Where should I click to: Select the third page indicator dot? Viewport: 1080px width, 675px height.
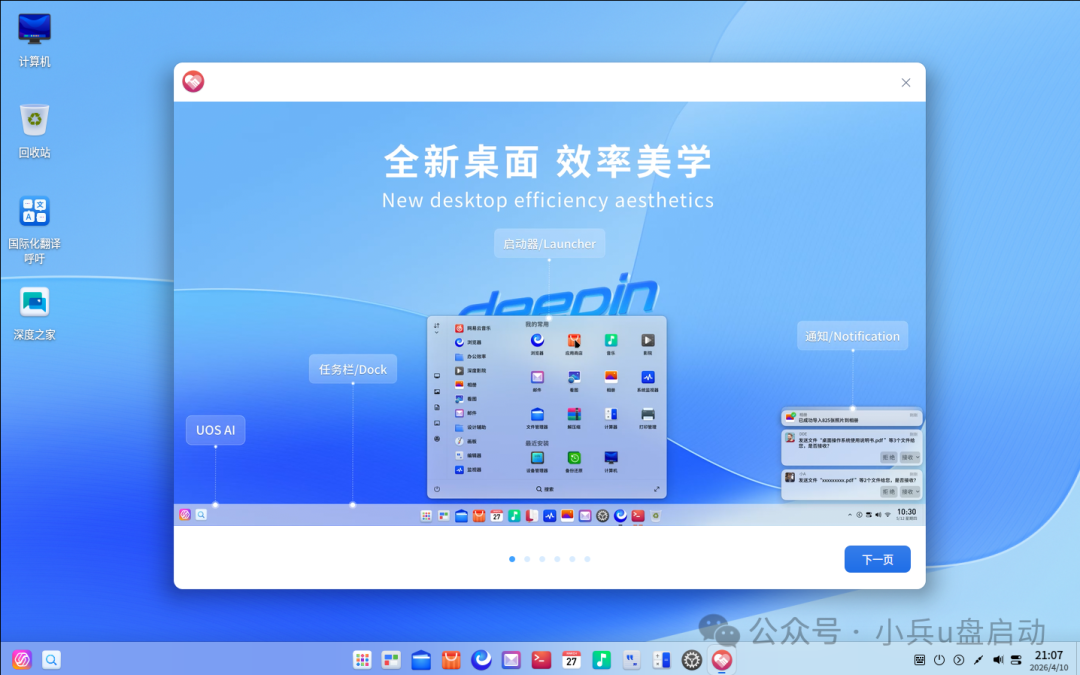pyautogui.click(x=542, y=559)
